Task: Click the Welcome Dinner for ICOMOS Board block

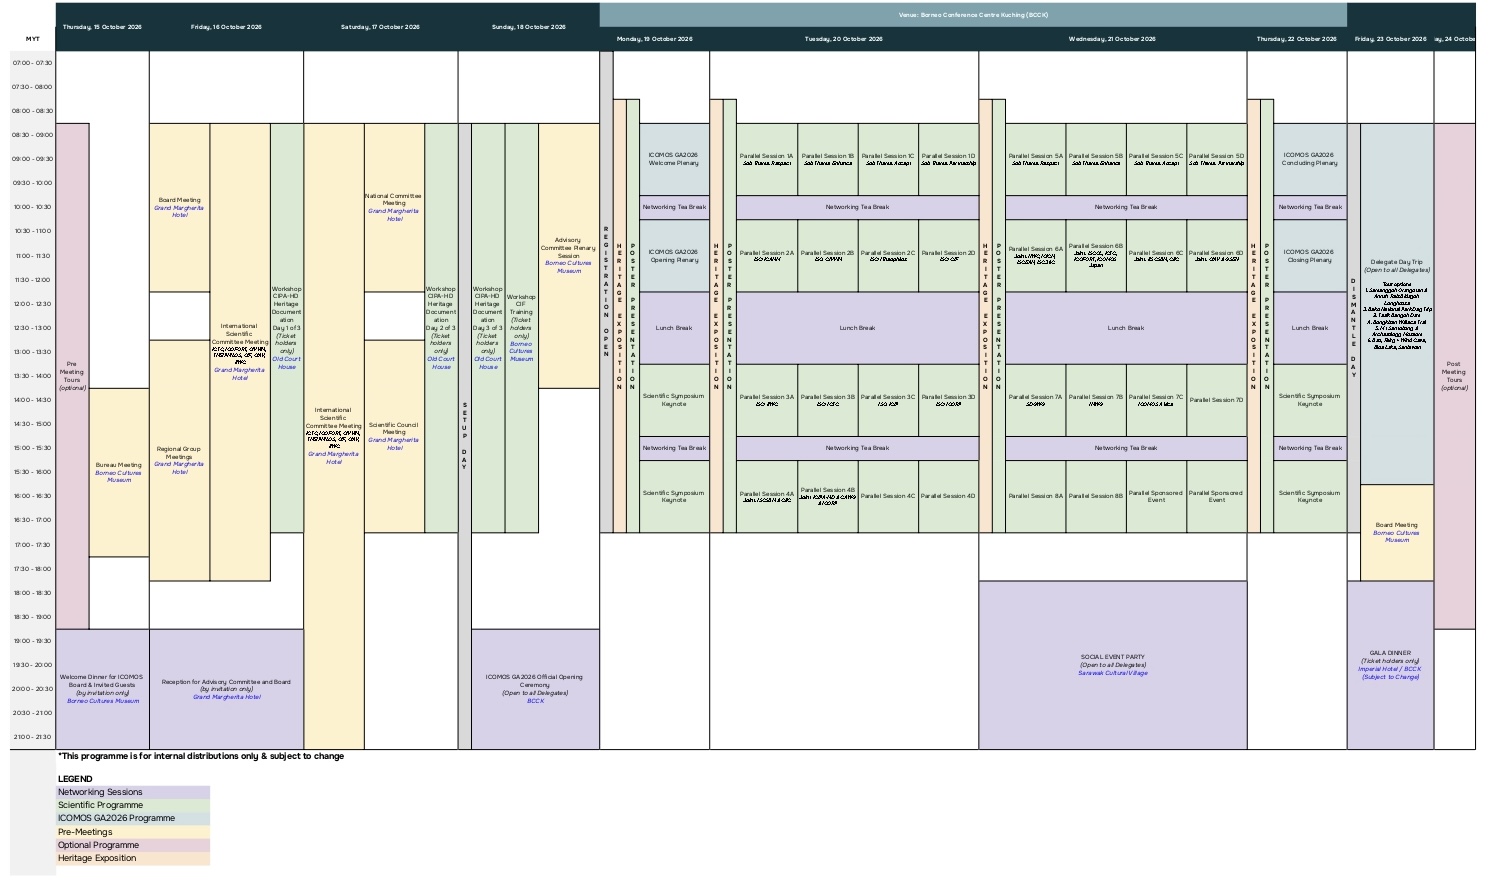Action: (102, 688)
